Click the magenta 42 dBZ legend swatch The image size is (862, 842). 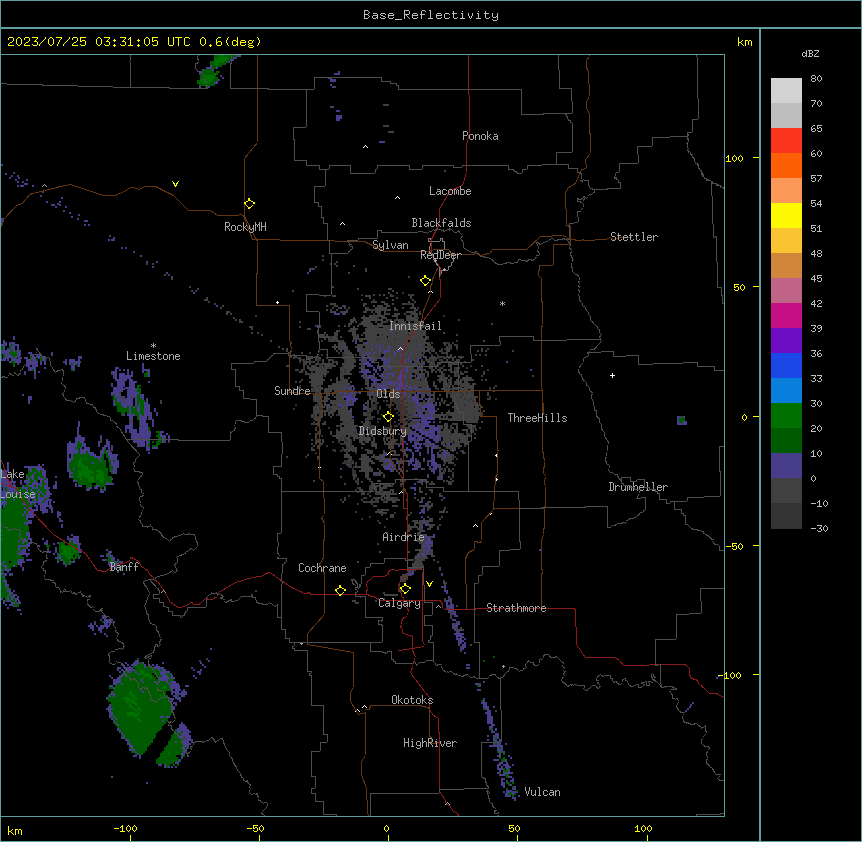pyautogui.click(x=786, y=316)
